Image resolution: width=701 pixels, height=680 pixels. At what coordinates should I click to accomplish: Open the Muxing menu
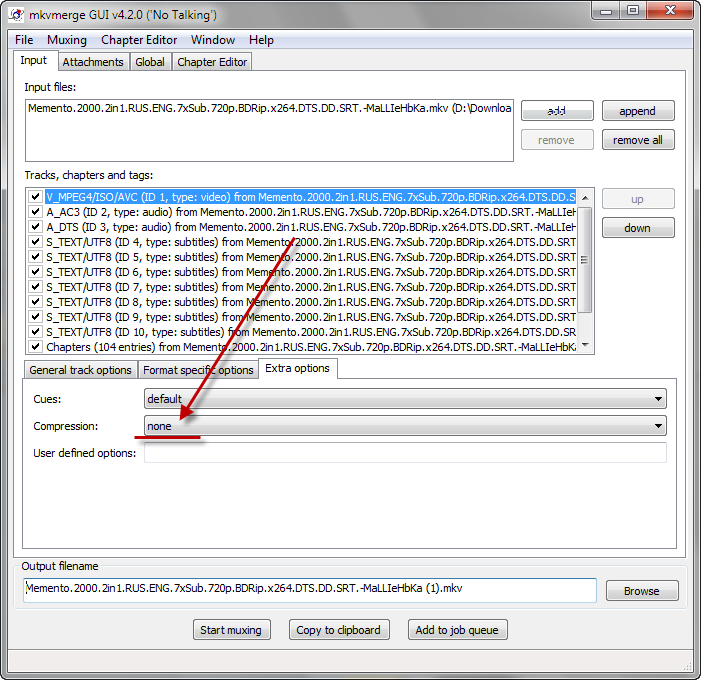pos(67,40)
